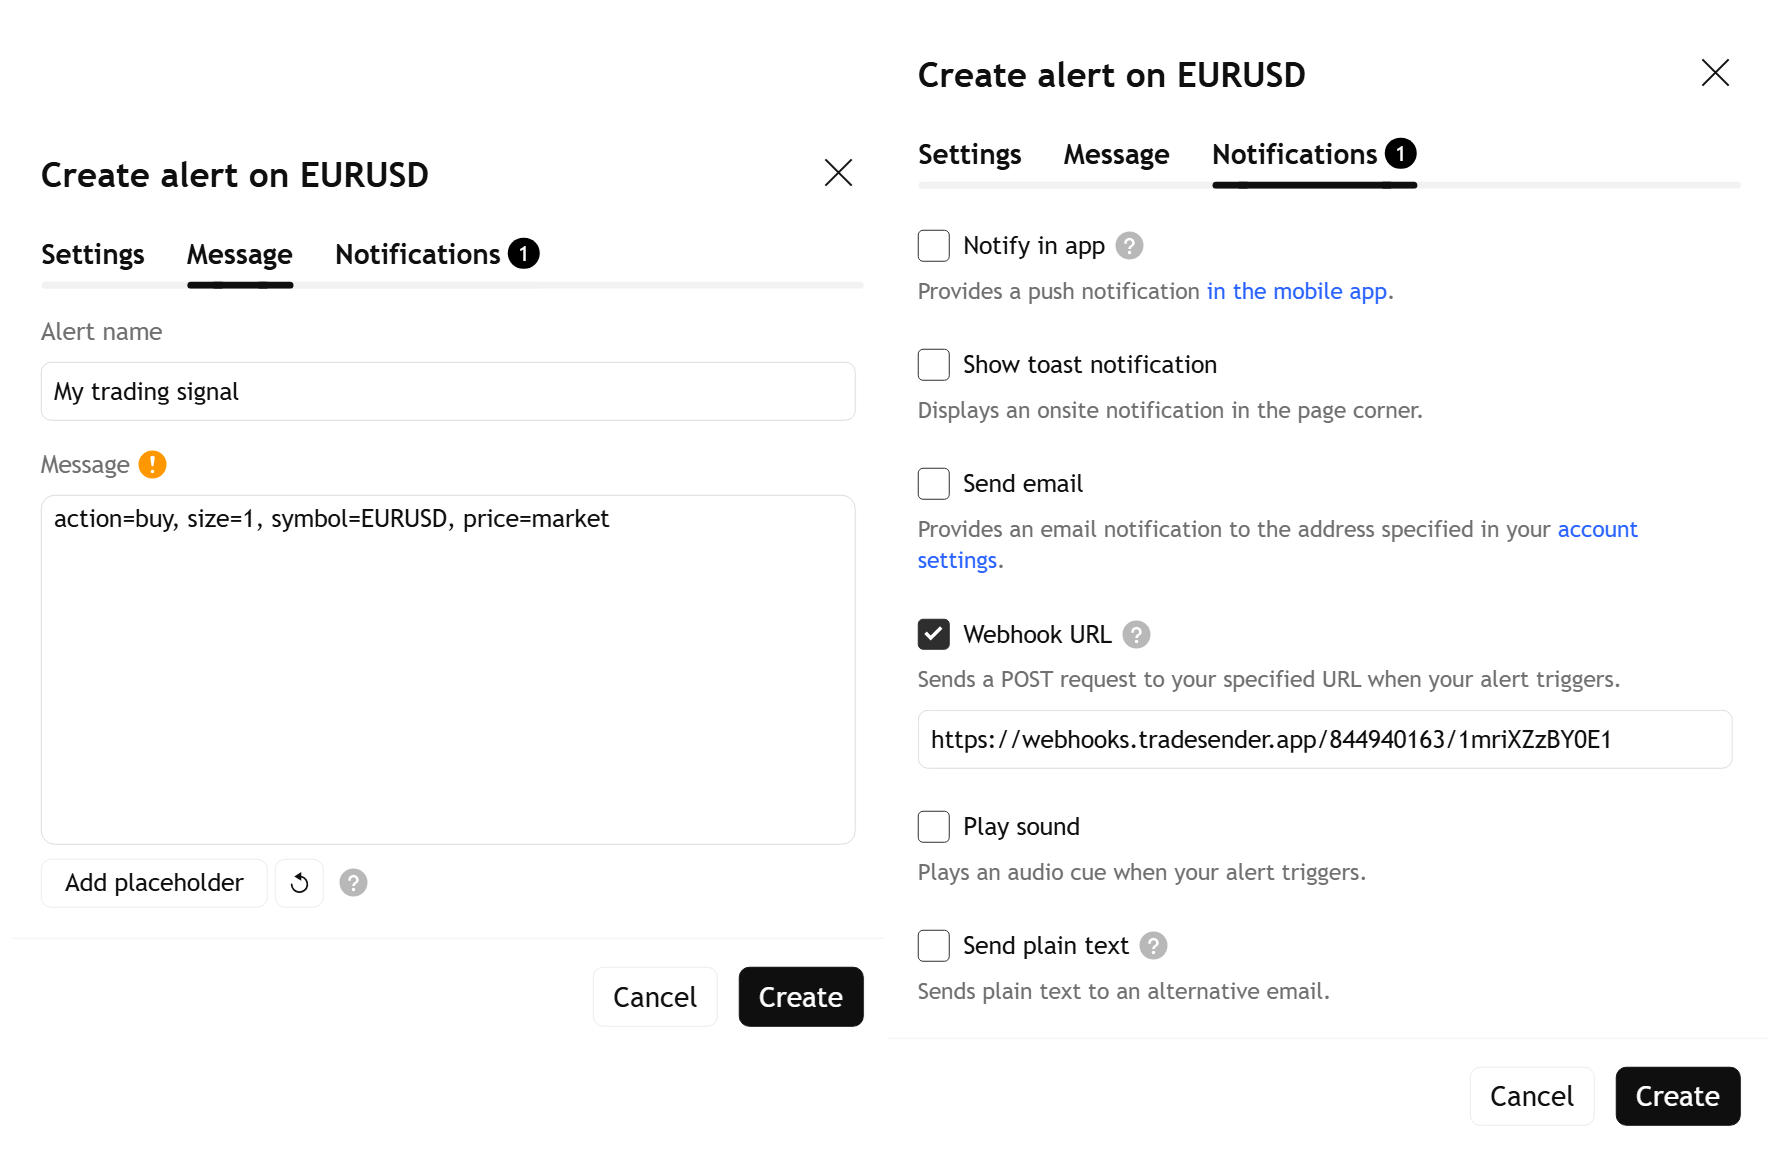Image resolution: width=1772 pixels, height=1157 pixels.
Task: Enable Notify in app notifications
Action: (932, 245)
